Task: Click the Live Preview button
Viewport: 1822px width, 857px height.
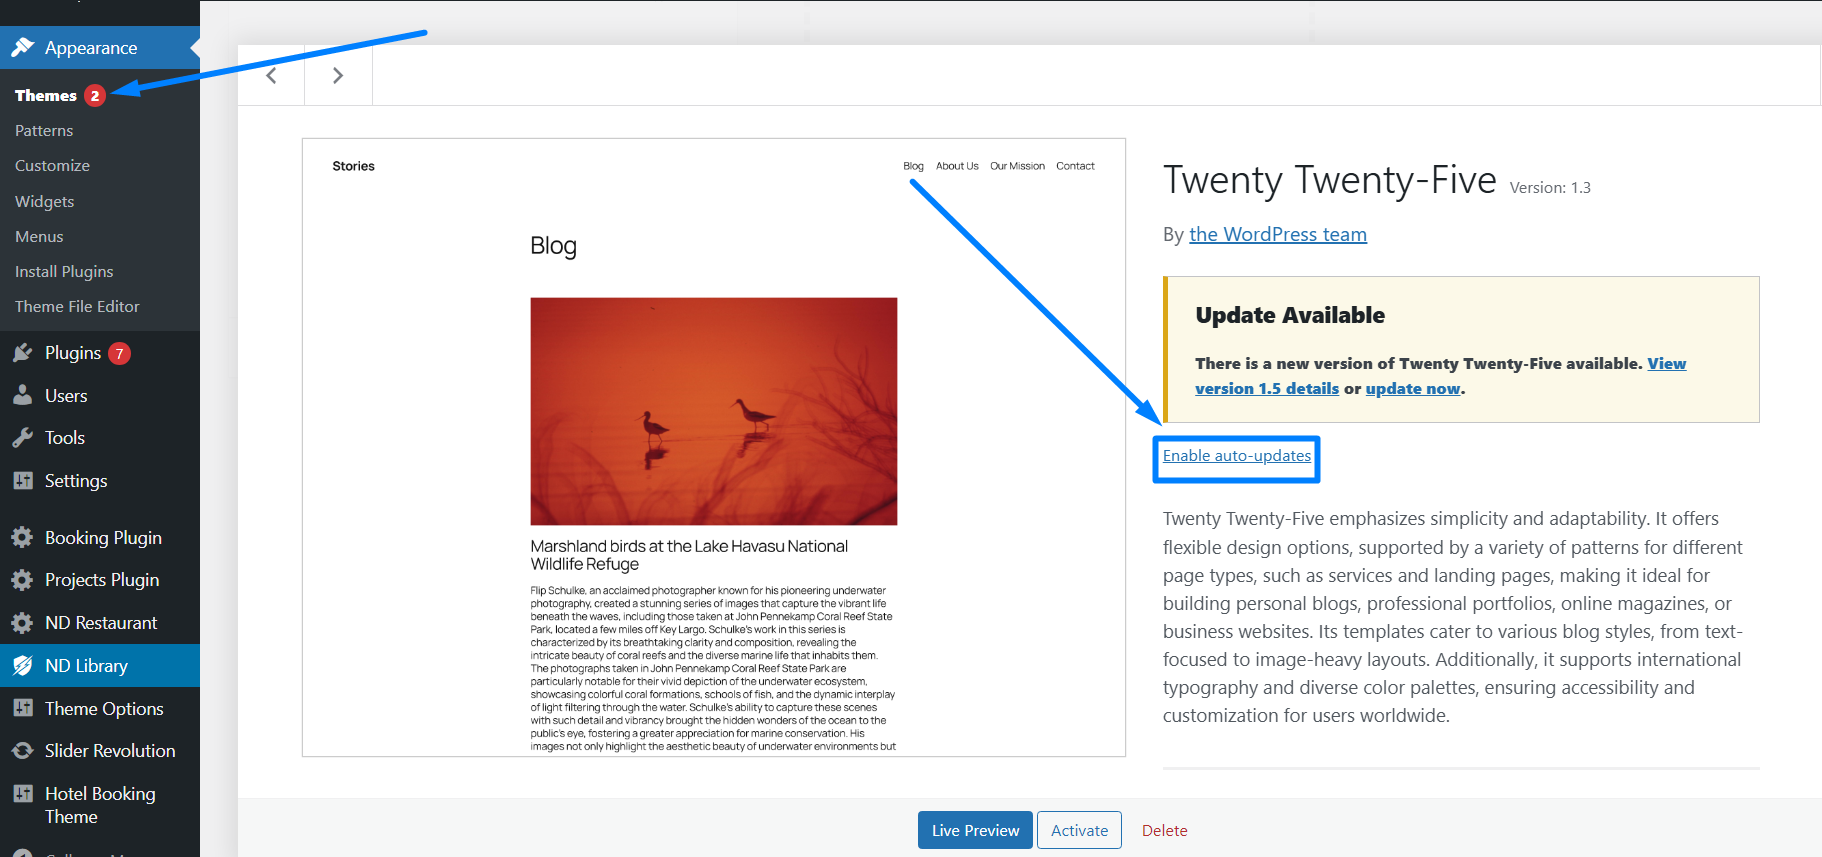Action: point(975,830)
